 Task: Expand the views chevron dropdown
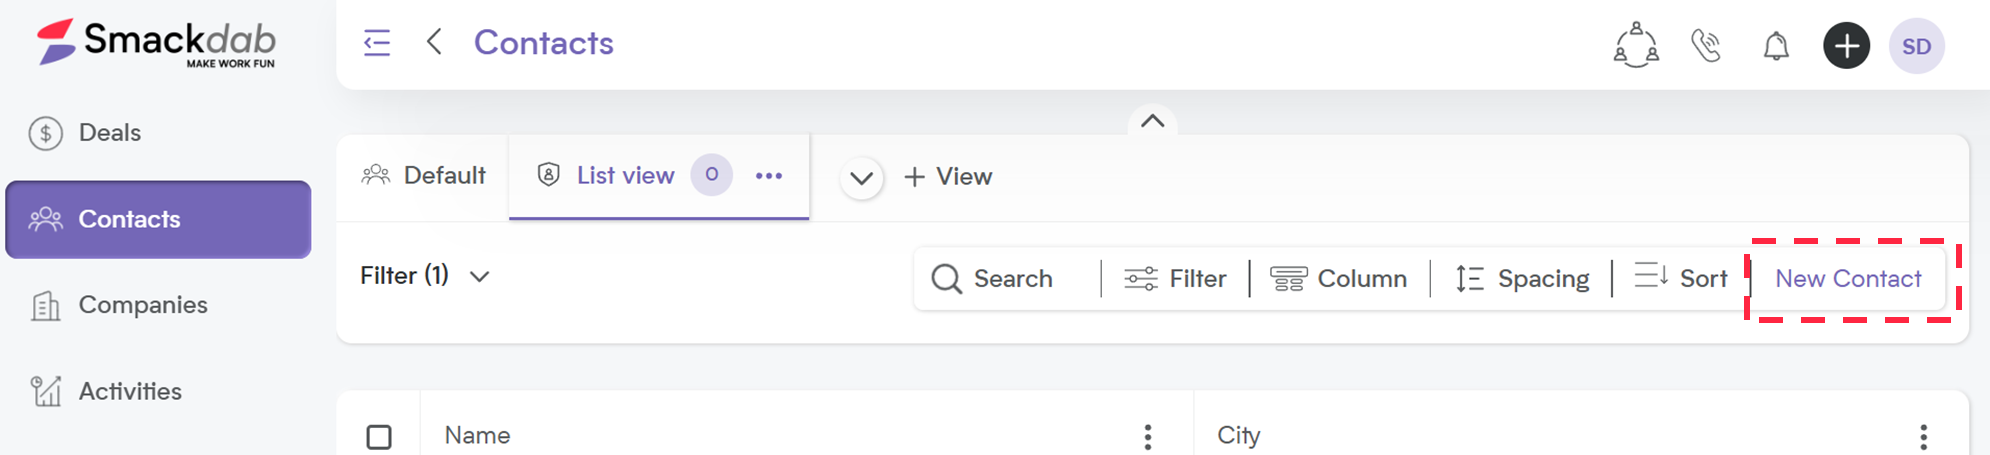pyautogui.click(x=861, y=179)
